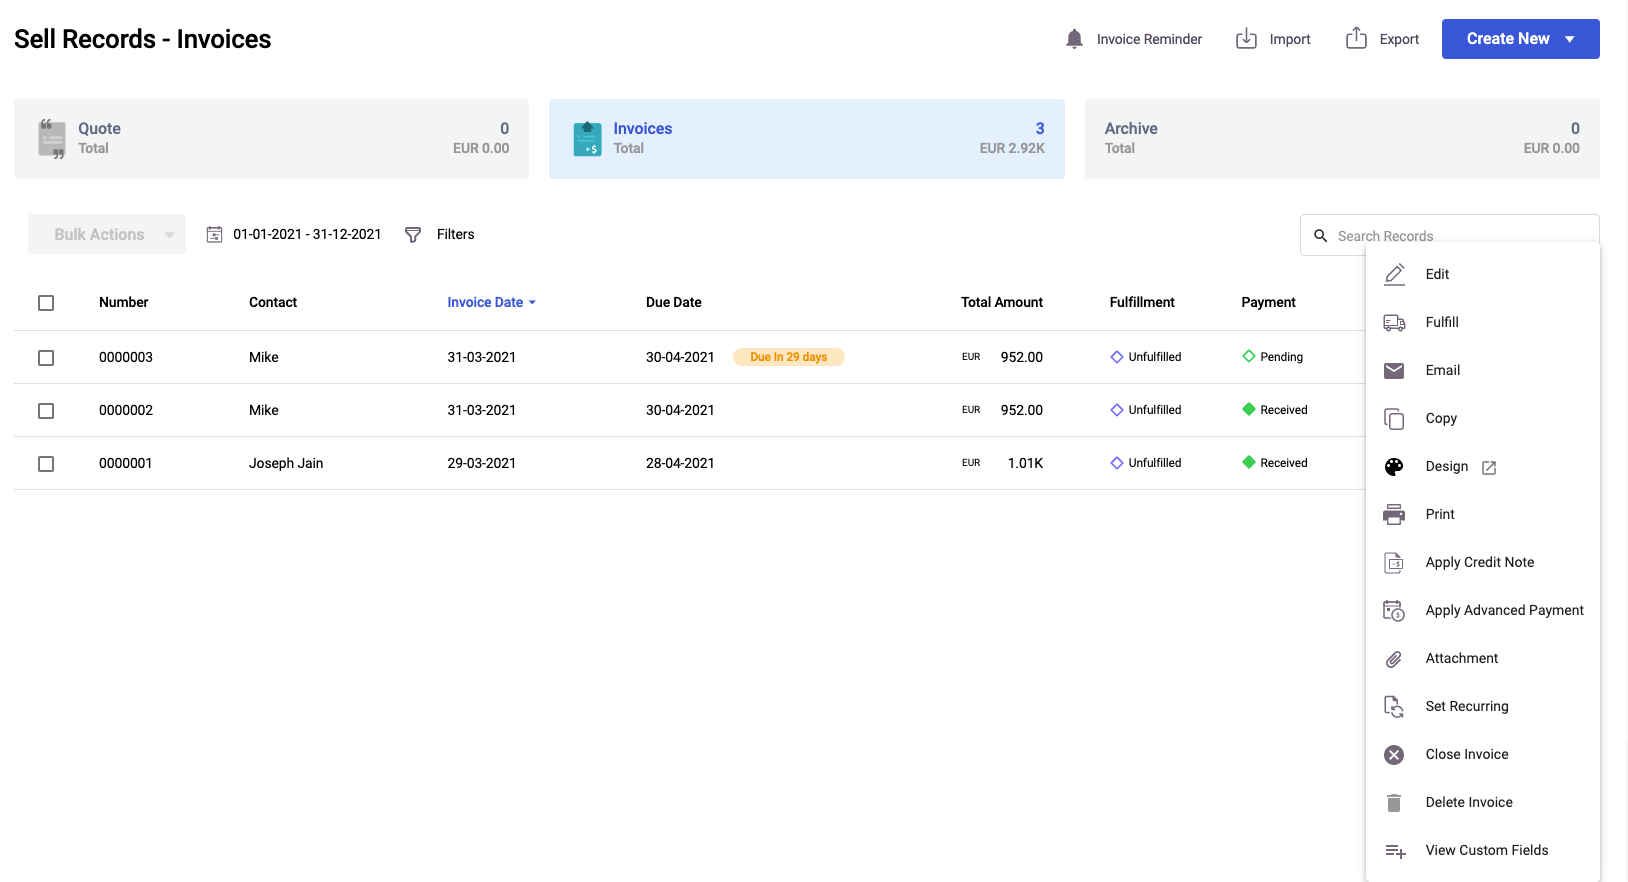Screen dimensions: 1628x882
Task: Switch to the Quote tab card
Action: click(x=271, y=139)
